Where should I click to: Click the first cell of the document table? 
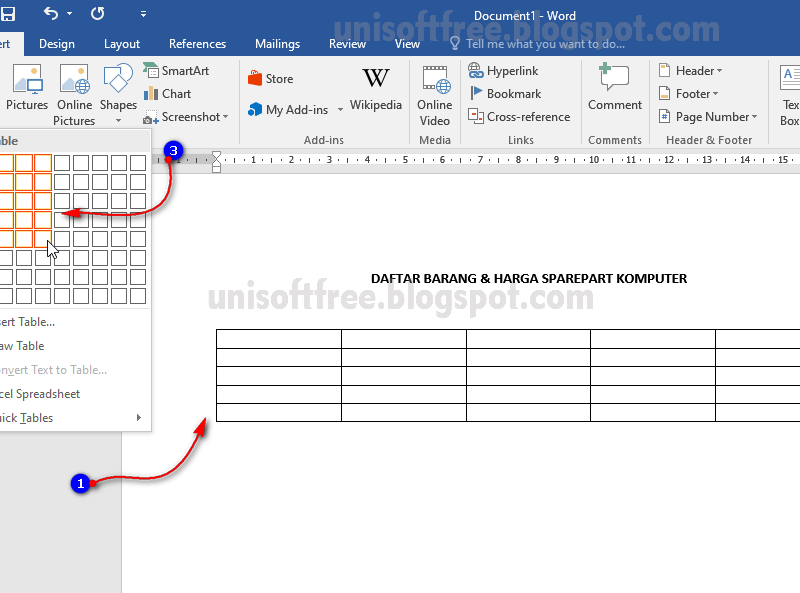pos(279,339)
